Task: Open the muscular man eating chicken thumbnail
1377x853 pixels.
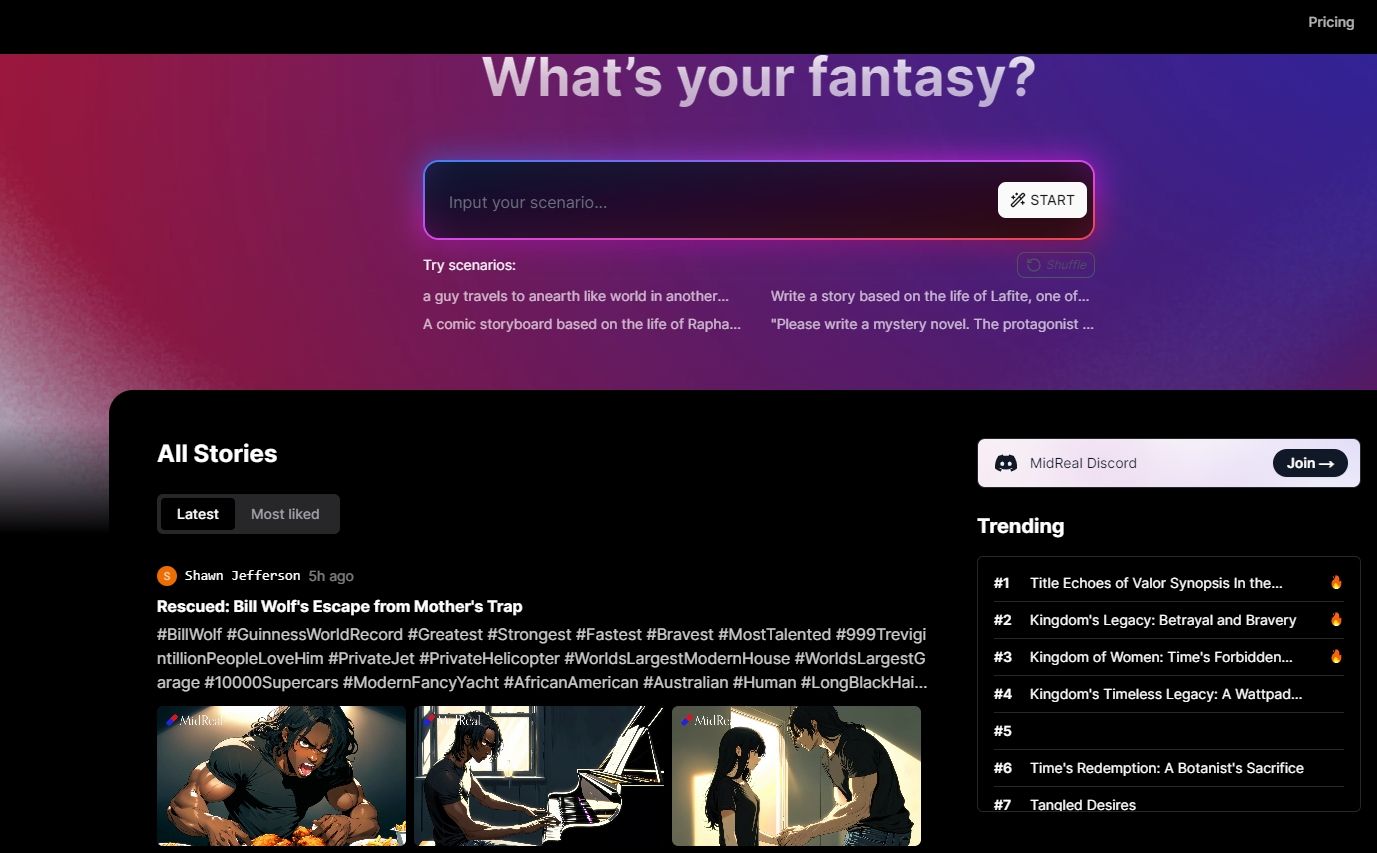Action: point(281,776)
